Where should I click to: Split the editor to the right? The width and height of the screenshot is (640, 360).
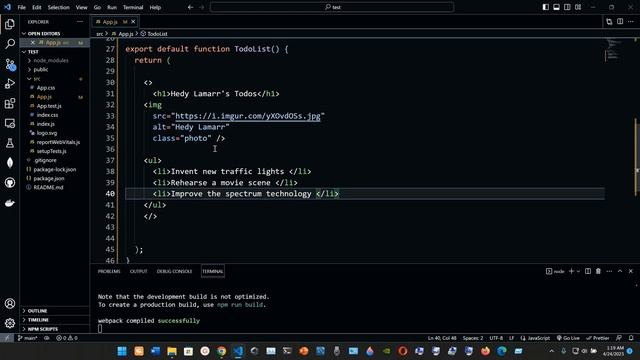pos(620,22)
